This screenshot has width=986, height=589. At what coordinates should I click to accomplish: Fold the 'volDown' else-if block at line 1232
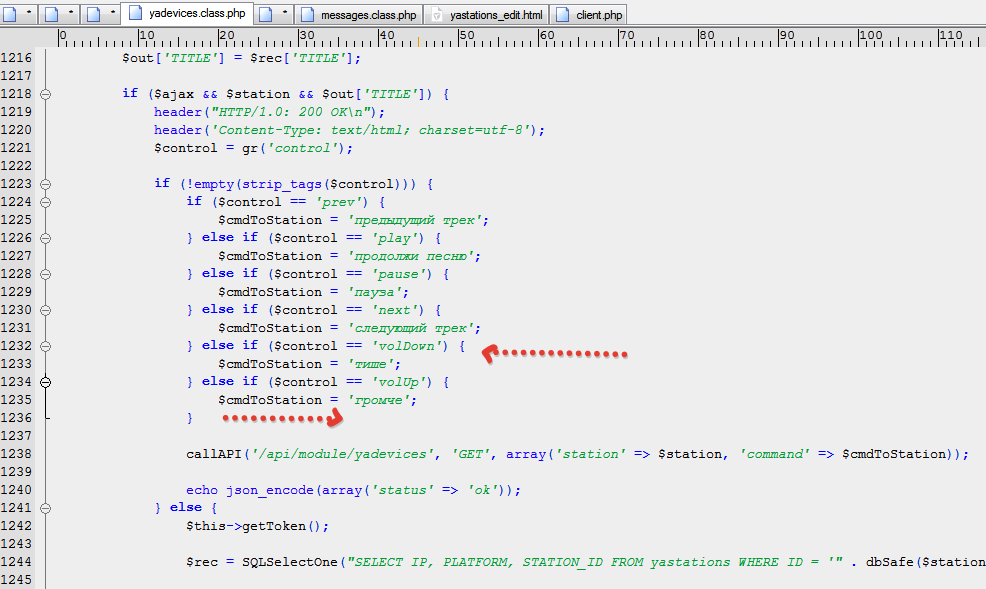click(45, 346)
